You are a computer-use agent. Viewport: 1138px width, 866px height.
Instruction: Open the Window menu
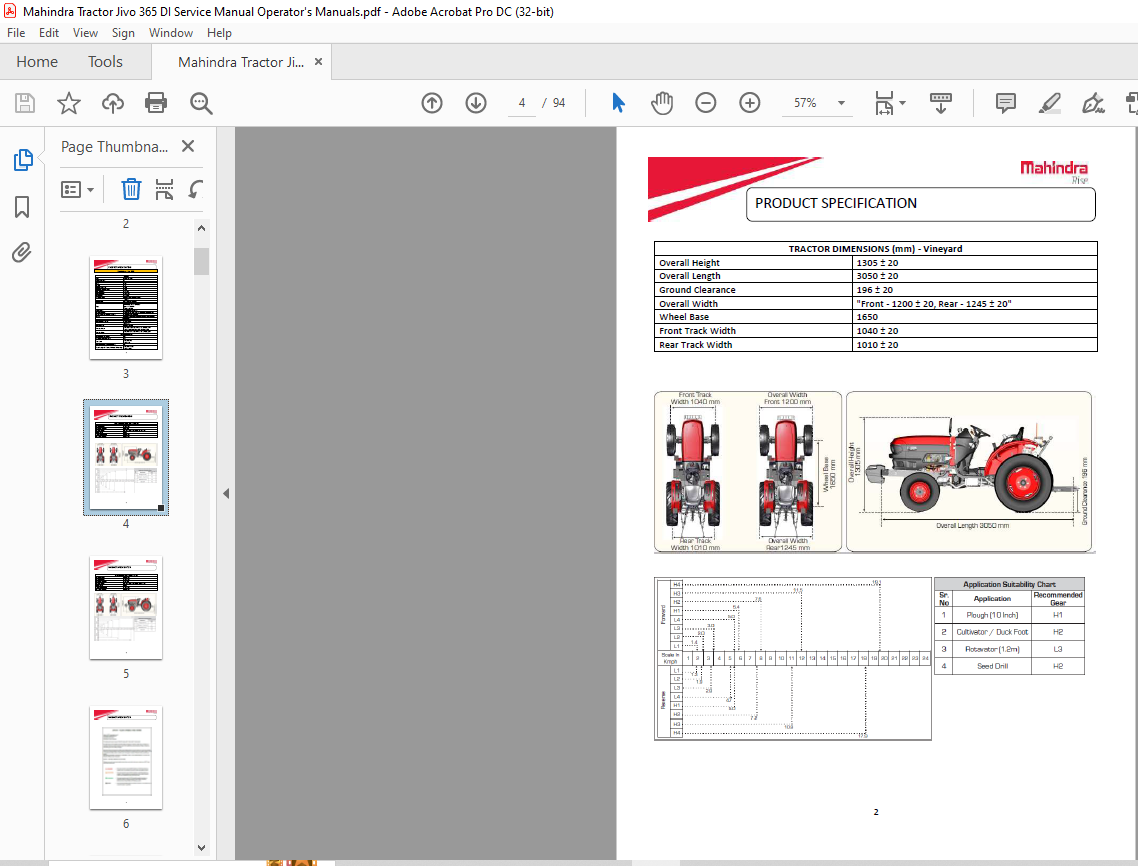(x=171, y=33)
